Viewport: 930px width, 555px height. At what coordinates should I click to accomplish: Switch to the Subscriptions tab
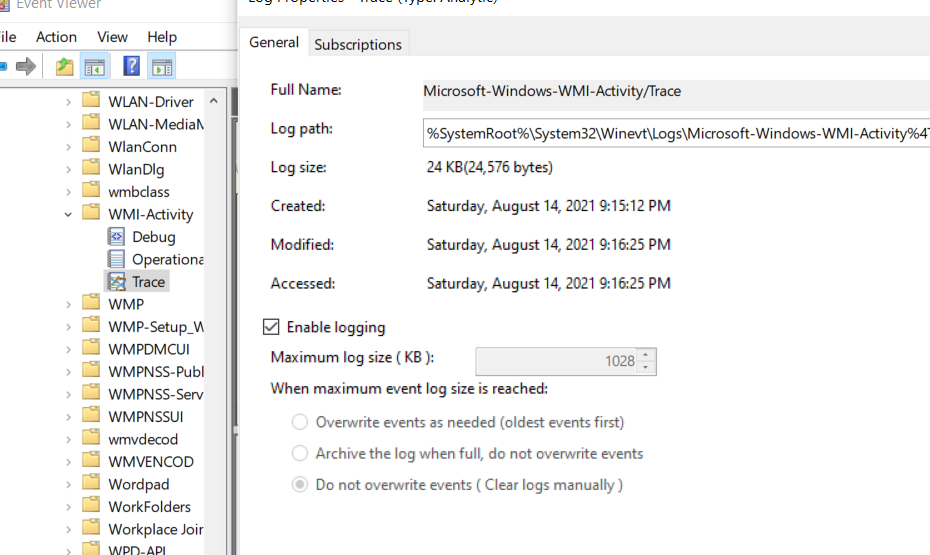point(358,44)
